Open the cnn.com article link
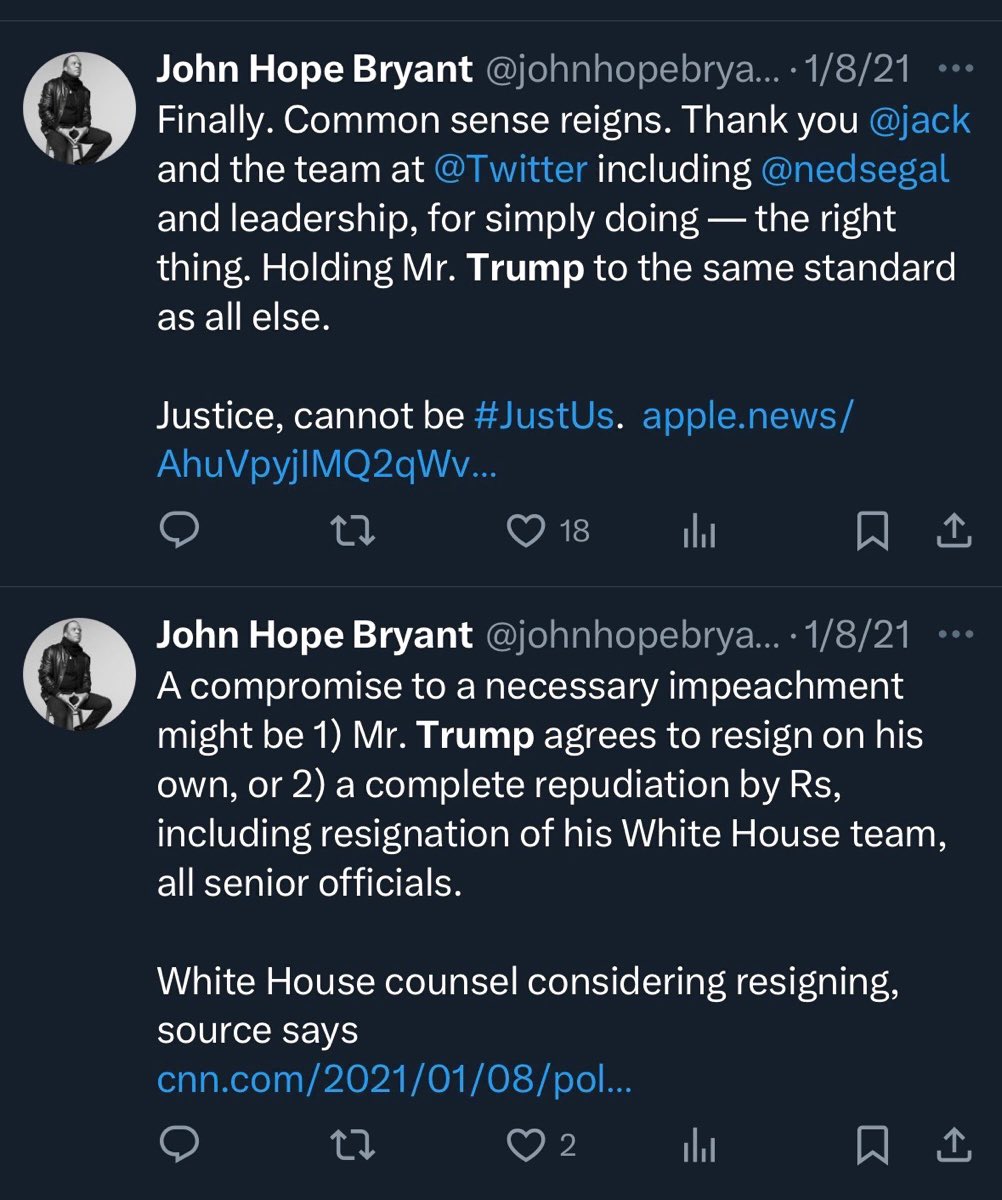The image size is (1002, 1200). click(394, 1079)
